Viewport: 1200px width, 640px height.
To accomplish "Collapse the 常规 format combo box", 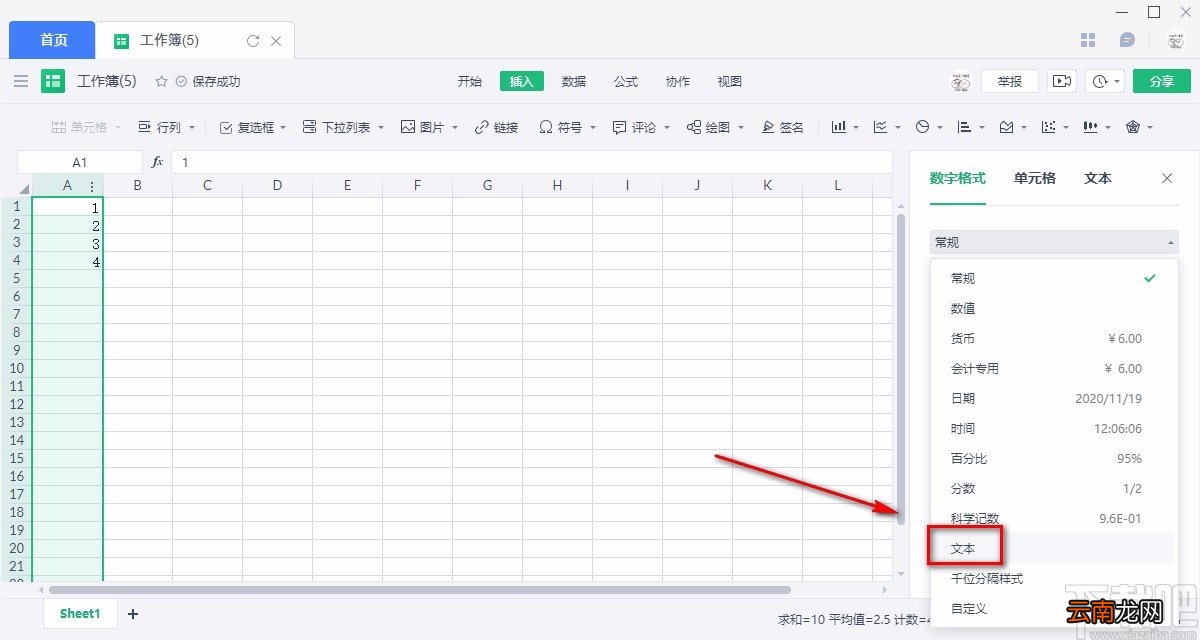I will point(1054,242).
